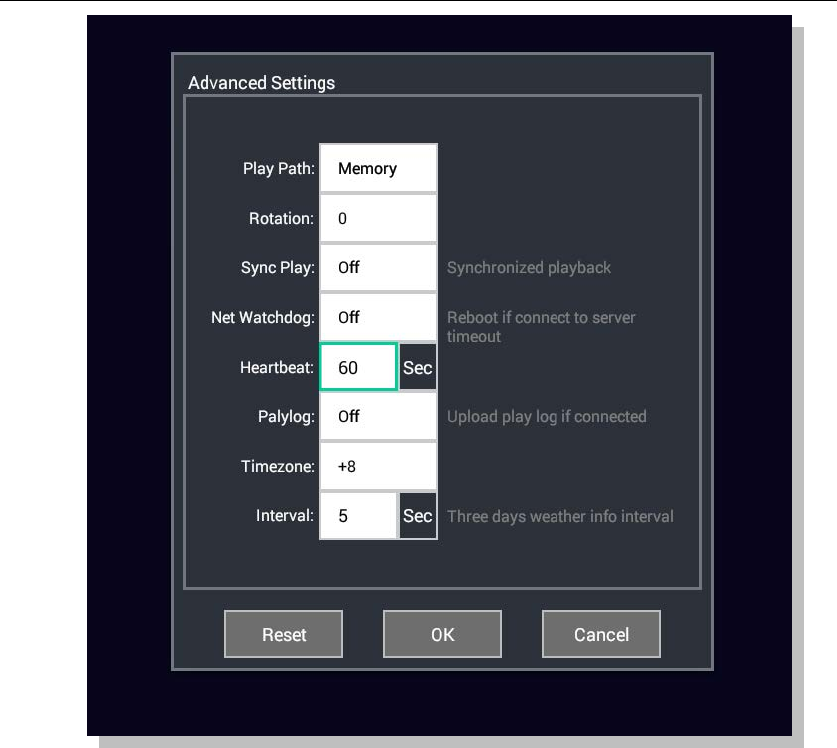Click the 'Palylog:' label
The width and height of the screenshot is (837, 748).
[286, 416]
